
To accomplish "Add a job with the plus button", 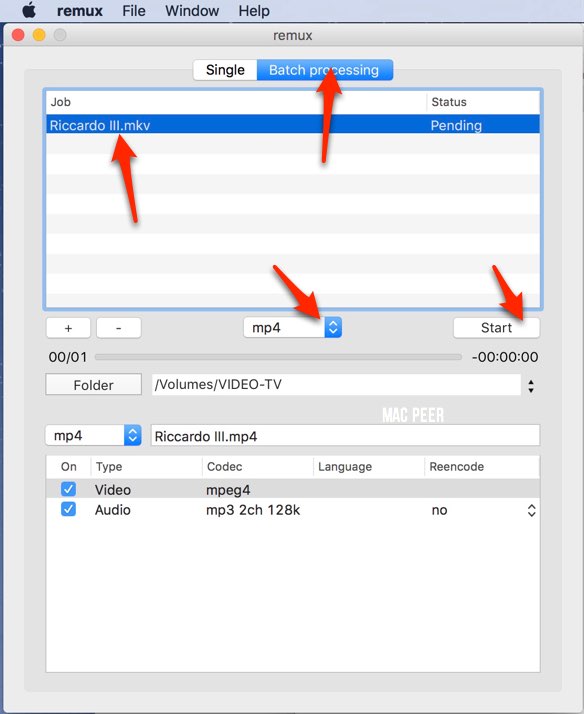I will coord(68,328).
